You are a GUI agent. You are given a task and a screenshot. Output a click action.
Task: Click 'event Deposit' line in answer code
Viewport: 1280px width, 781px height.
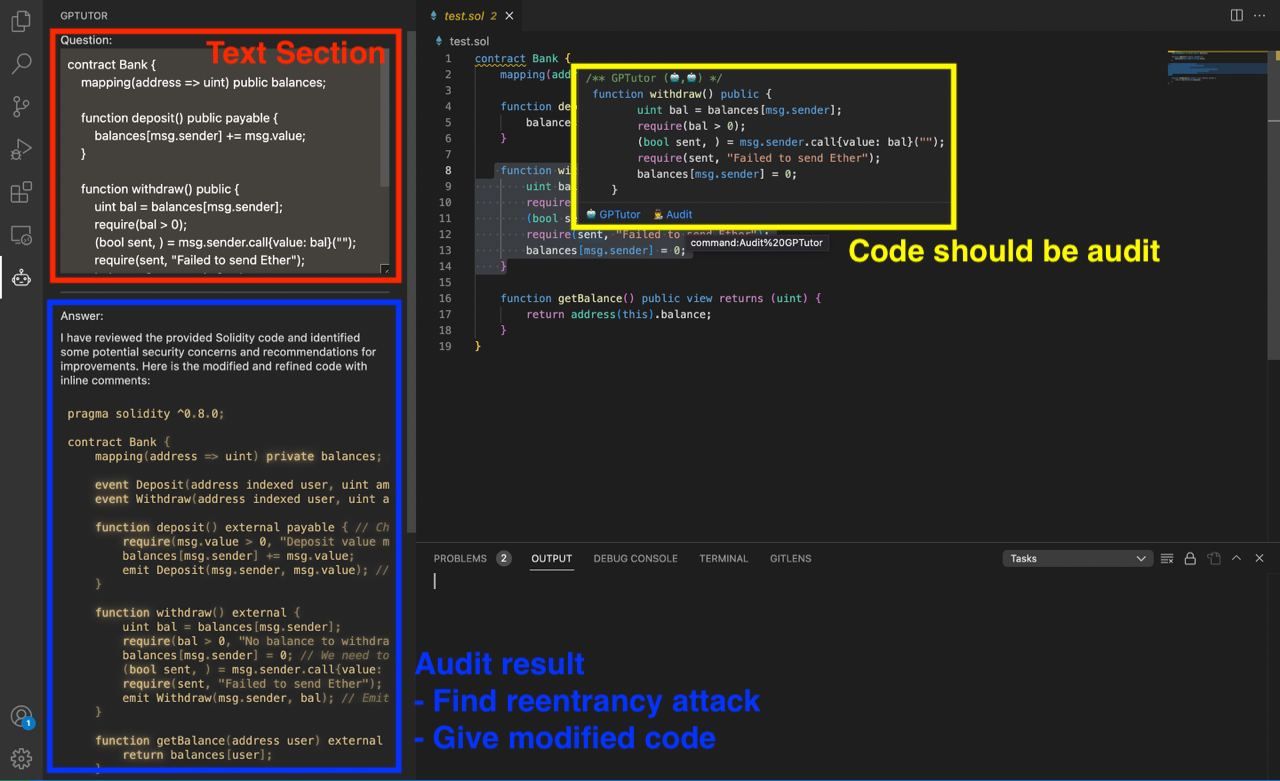[x=242, y=484]
